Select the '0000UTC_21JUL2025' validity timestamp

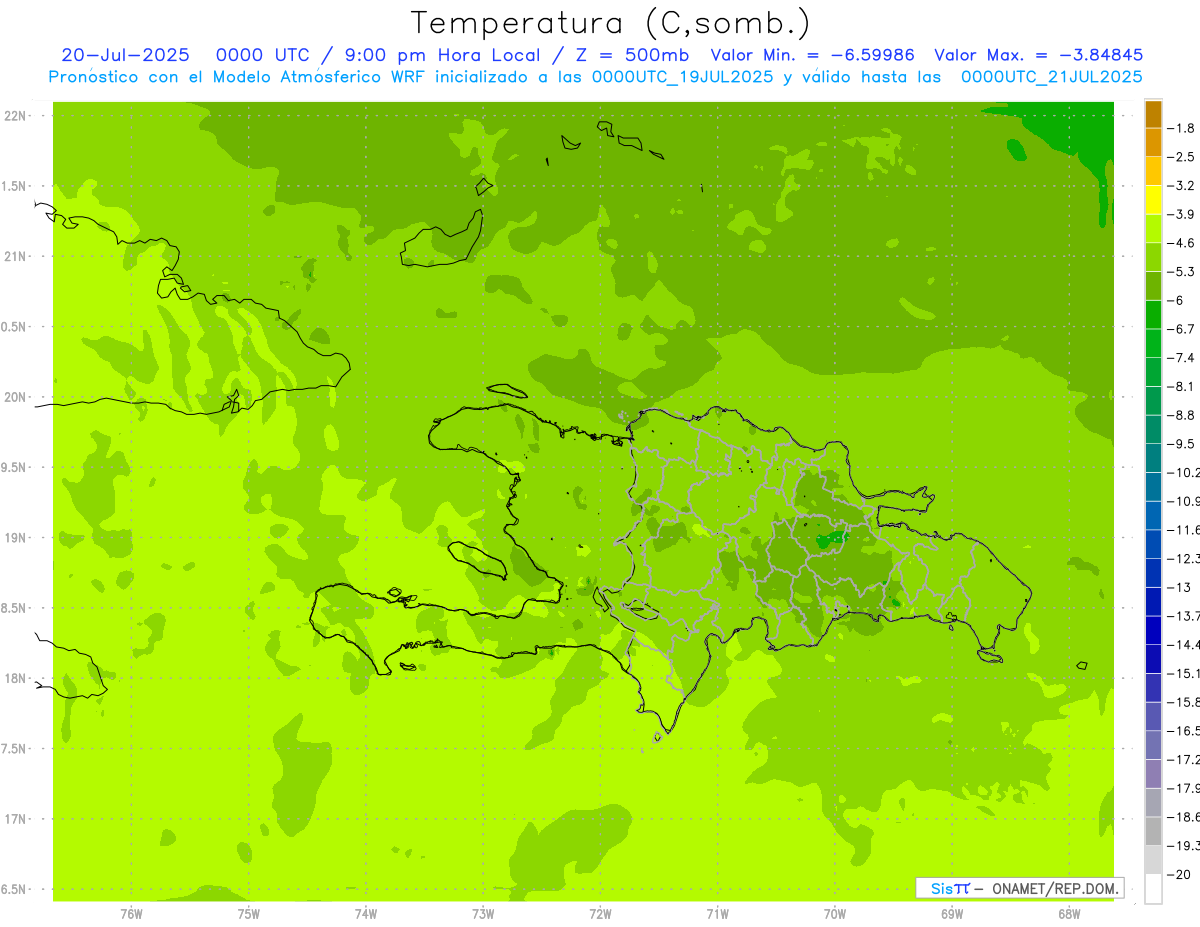coord(1051,77)
